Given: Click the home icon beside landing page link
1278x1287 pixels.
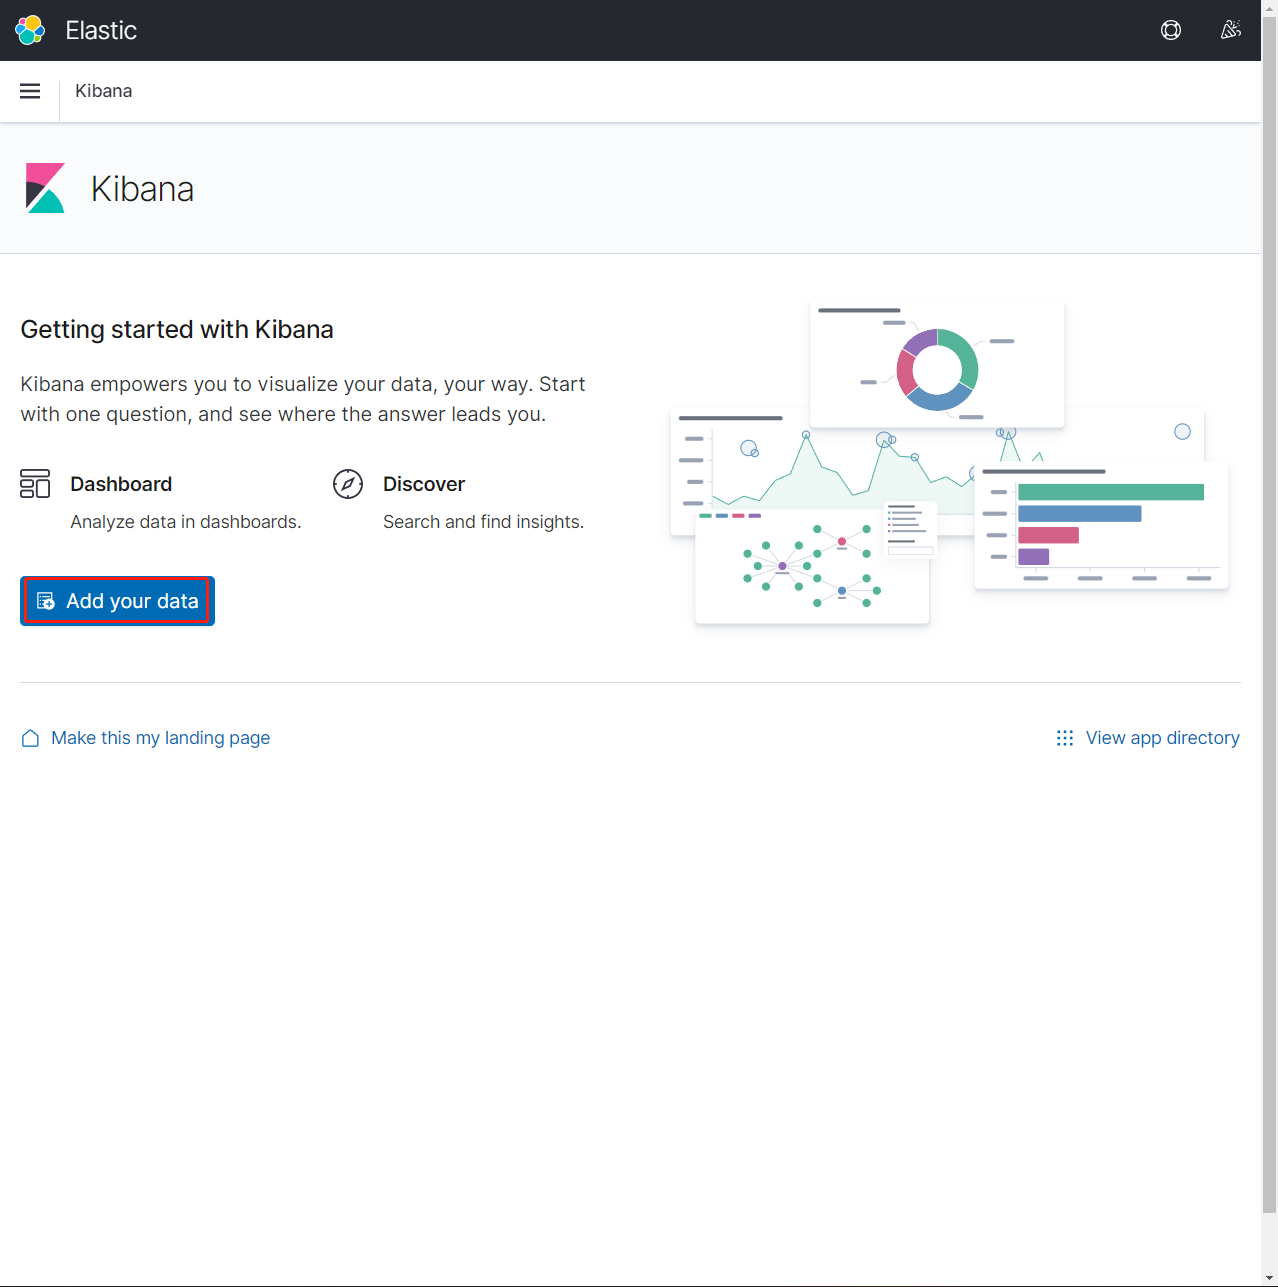Looking at the screenshot, I should (x=31, y=738).
